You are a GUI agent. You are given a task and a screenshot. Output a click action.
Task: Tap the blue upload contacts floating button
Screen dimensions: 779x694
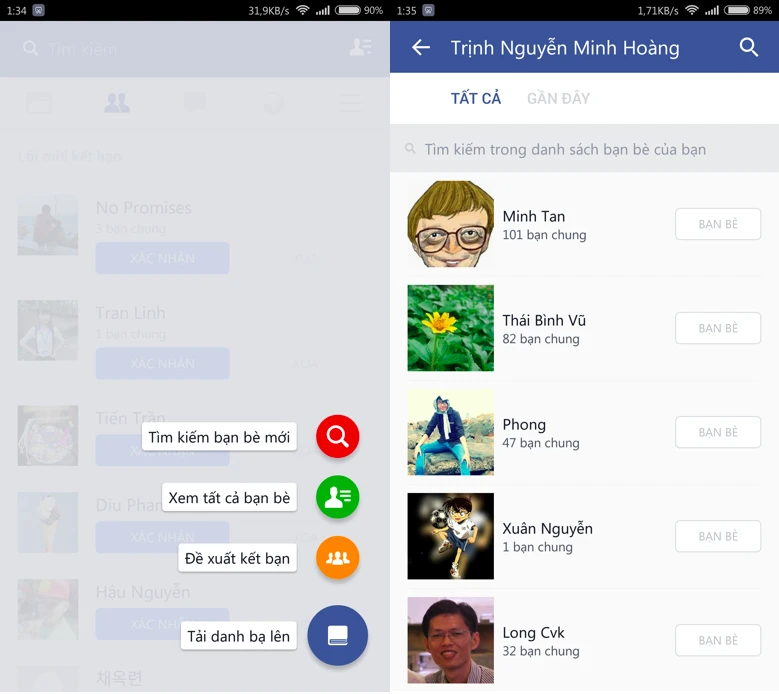337,635
